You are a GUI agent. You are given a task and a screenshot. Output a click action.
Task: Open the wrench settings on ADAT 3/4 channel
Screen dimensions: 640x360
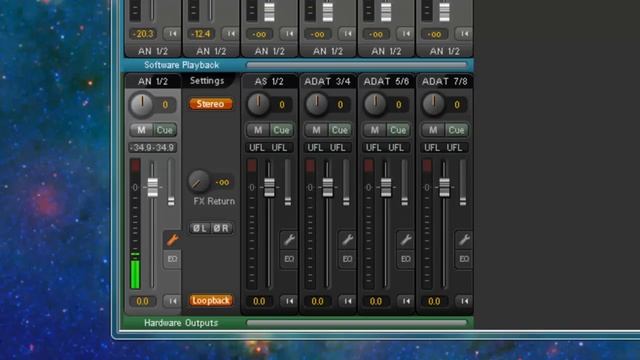tap(347, 240)
